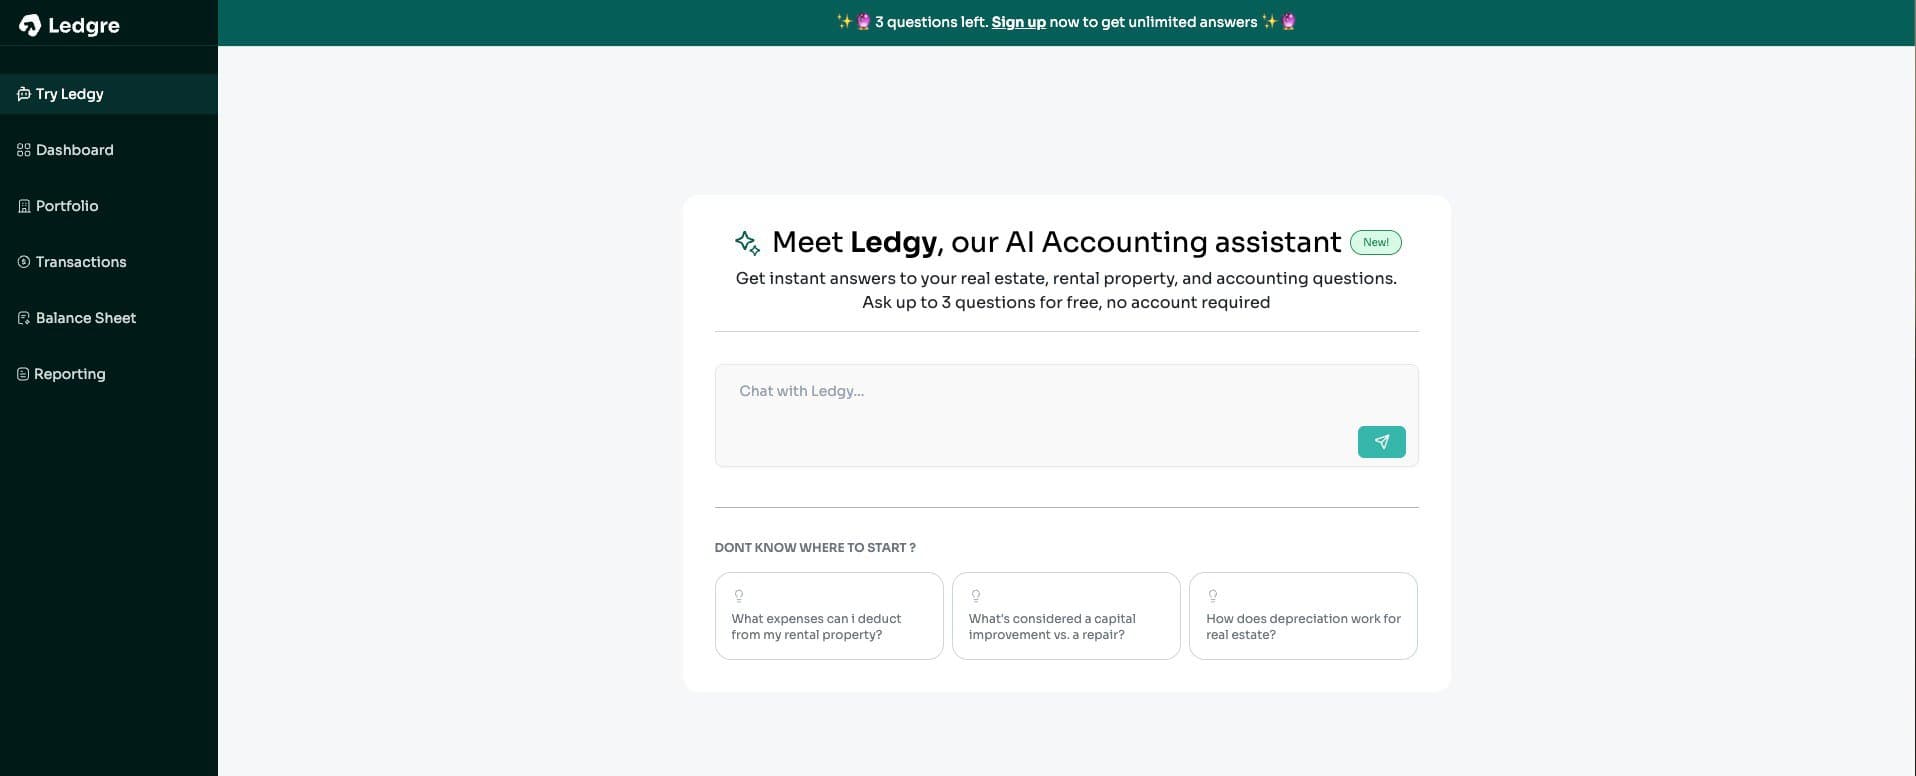1916x776 pixels.
Task: Choose the capital improvement vs repair suggestion
Action: [1065, 616]
